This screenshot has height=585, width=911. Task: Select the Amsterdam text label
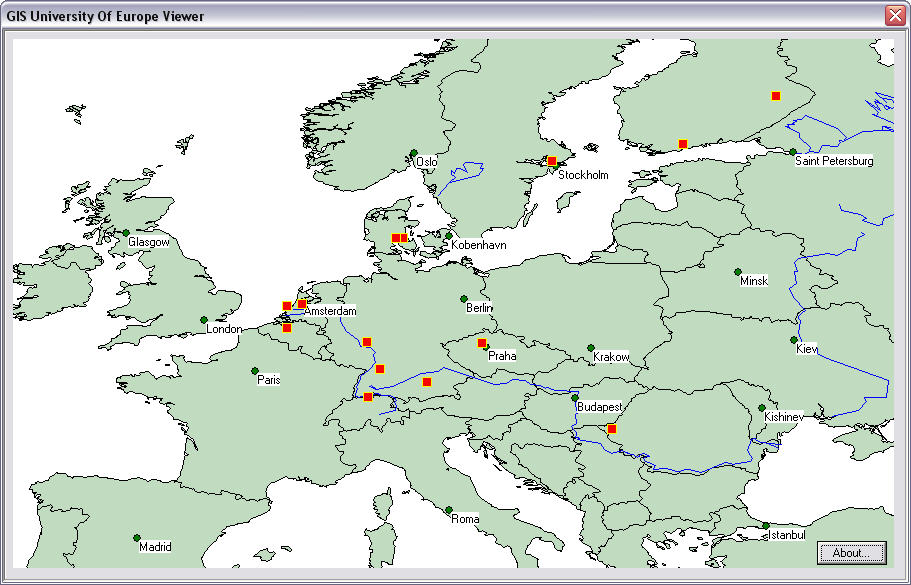[x=330, y=311]
